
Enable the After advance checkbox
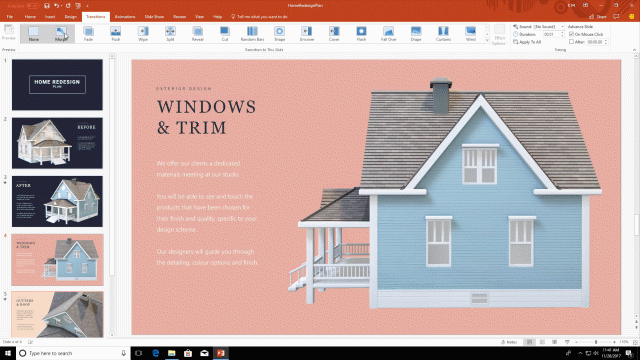571,42
